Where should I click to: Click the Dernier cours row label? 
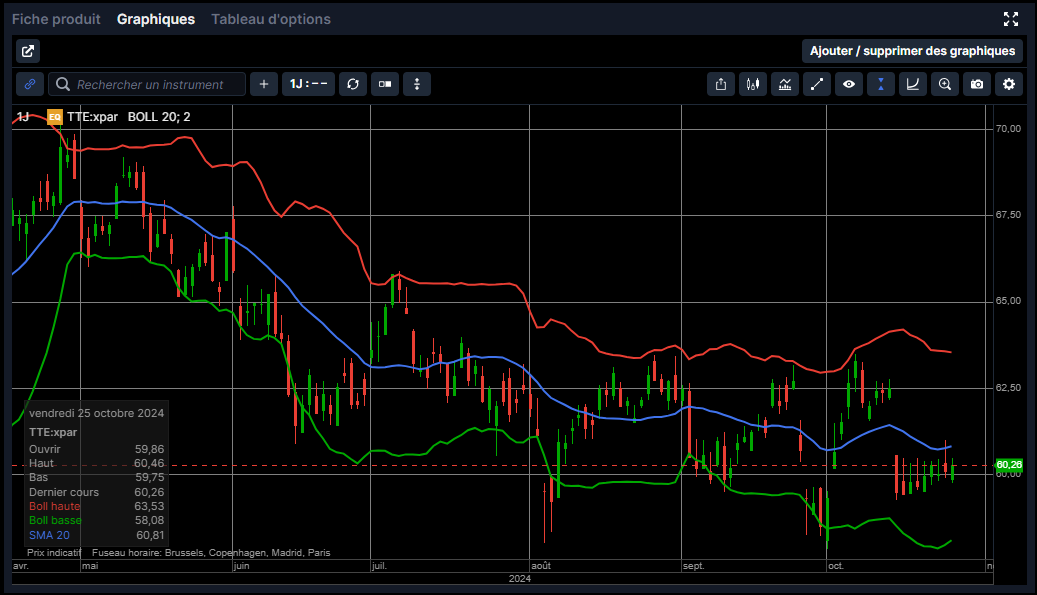click(64, 493)
